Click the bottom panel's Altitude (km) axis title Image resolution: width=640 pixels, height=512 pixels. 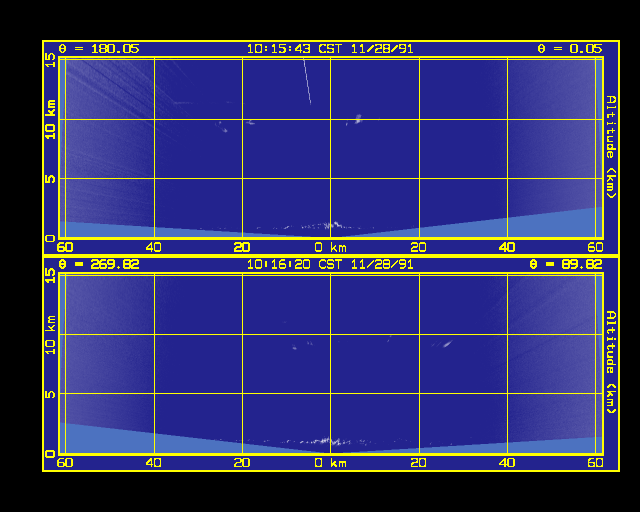[611, 362]
